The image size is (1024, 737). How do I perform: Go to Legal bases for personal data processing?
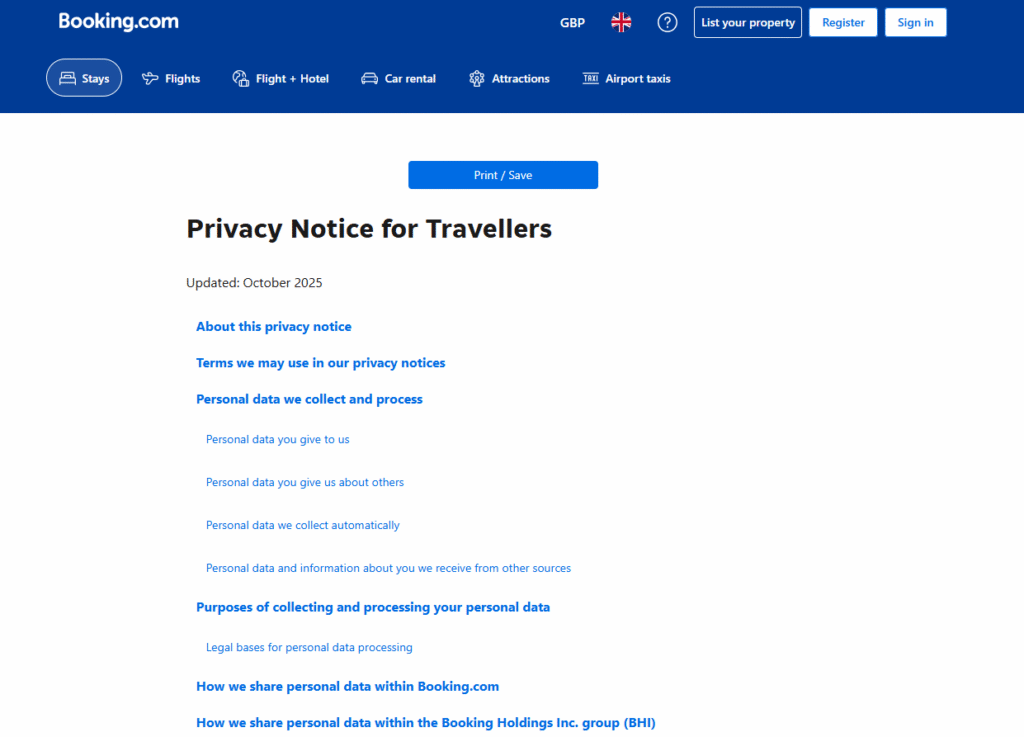[309, 647]
